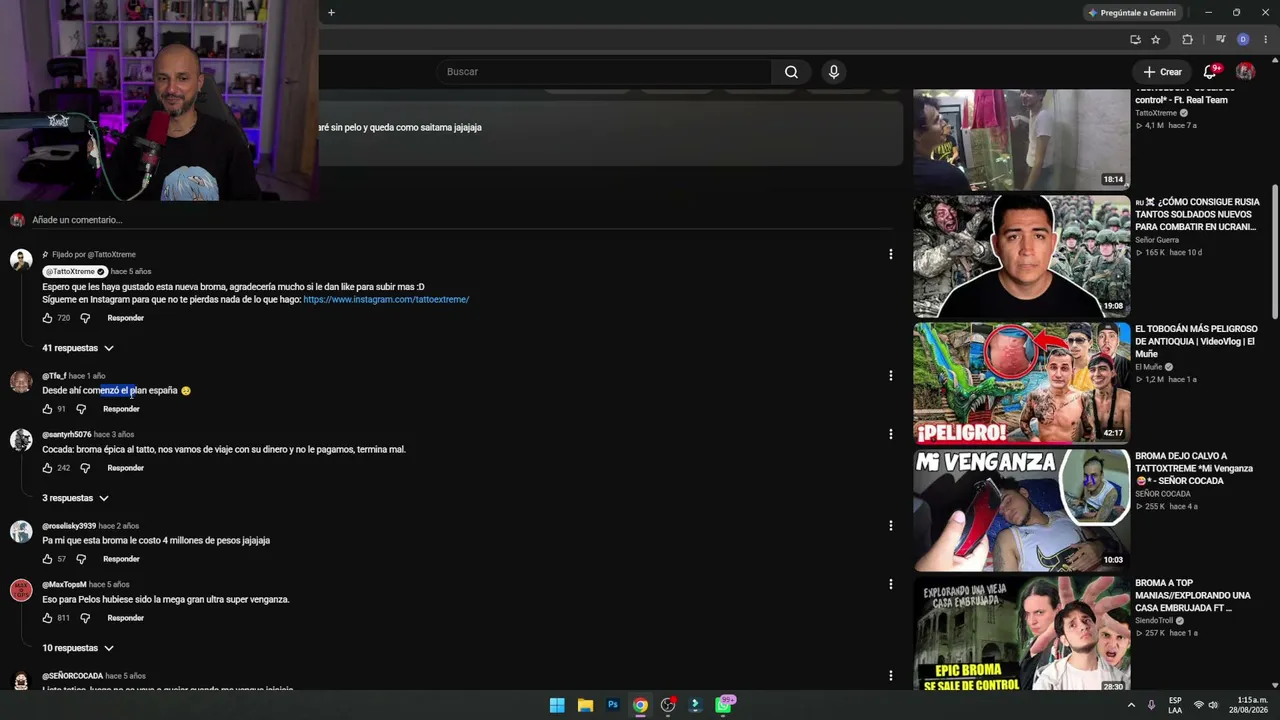Open a new Chrome tab
1280x720 pixels.
pos(331,12)
